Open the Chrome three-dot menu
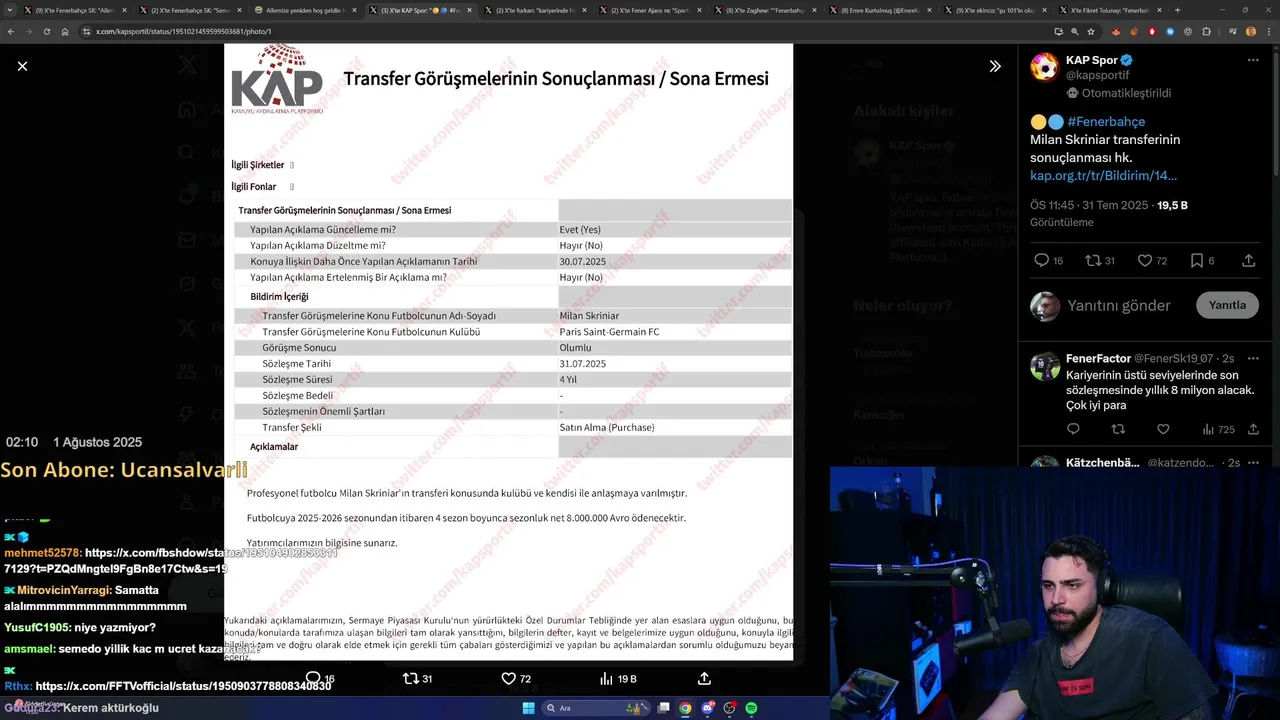The image size is (1280, 720). tap(1269, 31)
